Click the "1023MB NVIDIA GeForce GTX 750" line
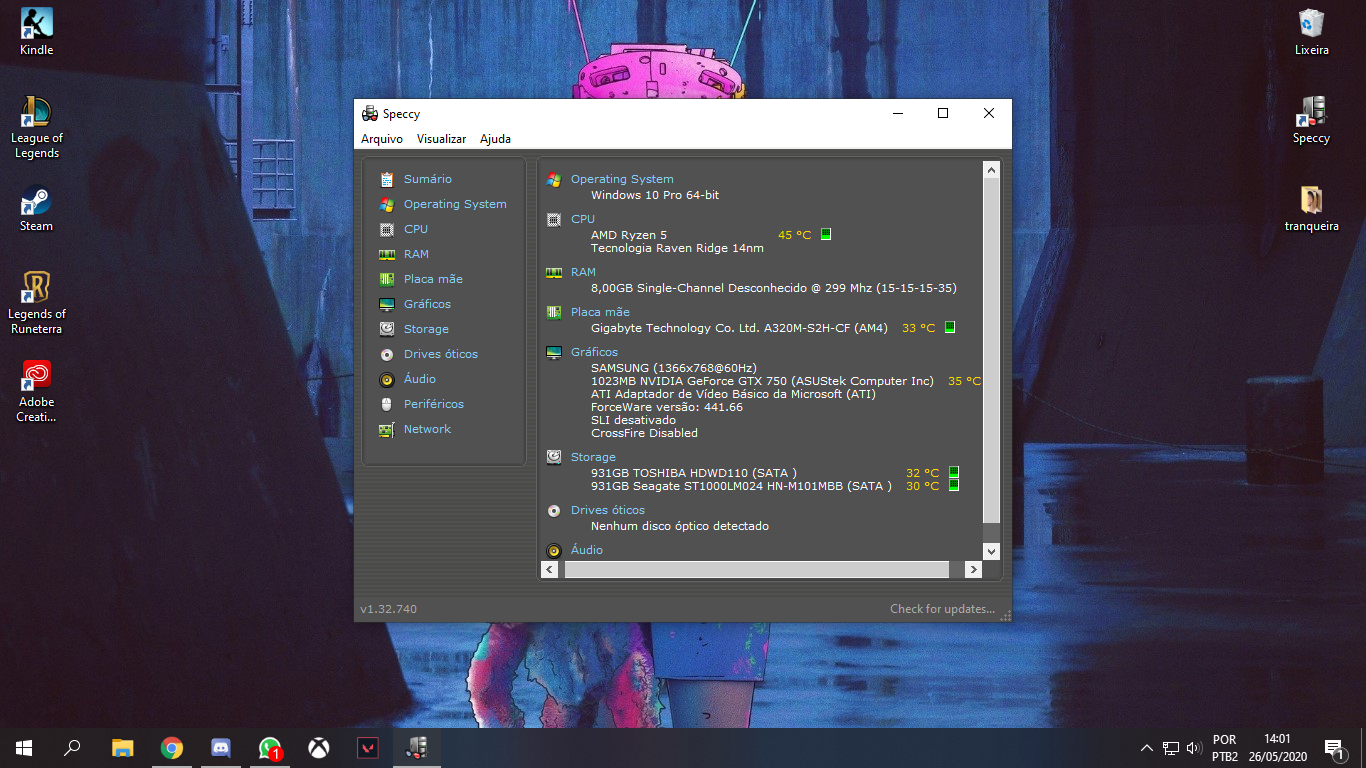Viewport: 1366px width, 768px height. [x=762, y=381]
